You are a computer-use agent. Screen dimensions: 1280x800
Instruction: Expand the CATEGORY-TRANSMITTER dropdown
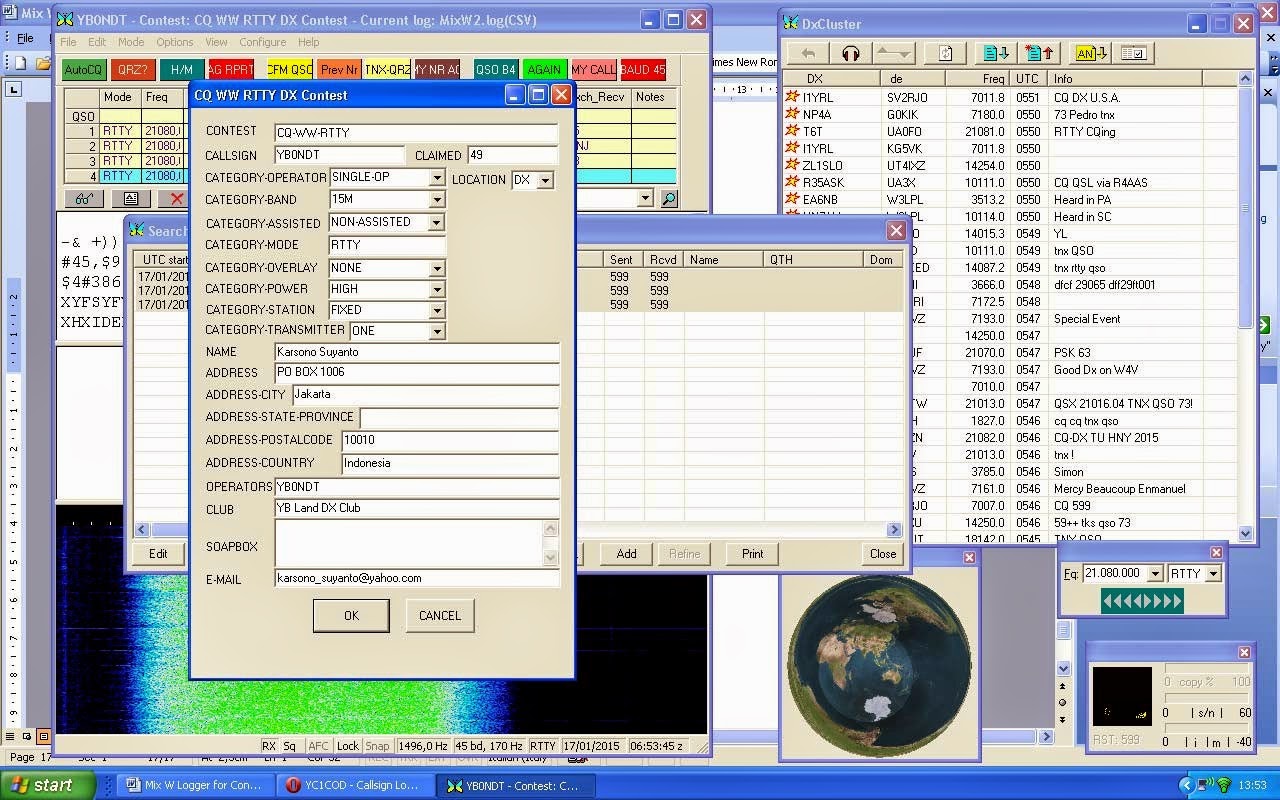(x=437, y=331)
